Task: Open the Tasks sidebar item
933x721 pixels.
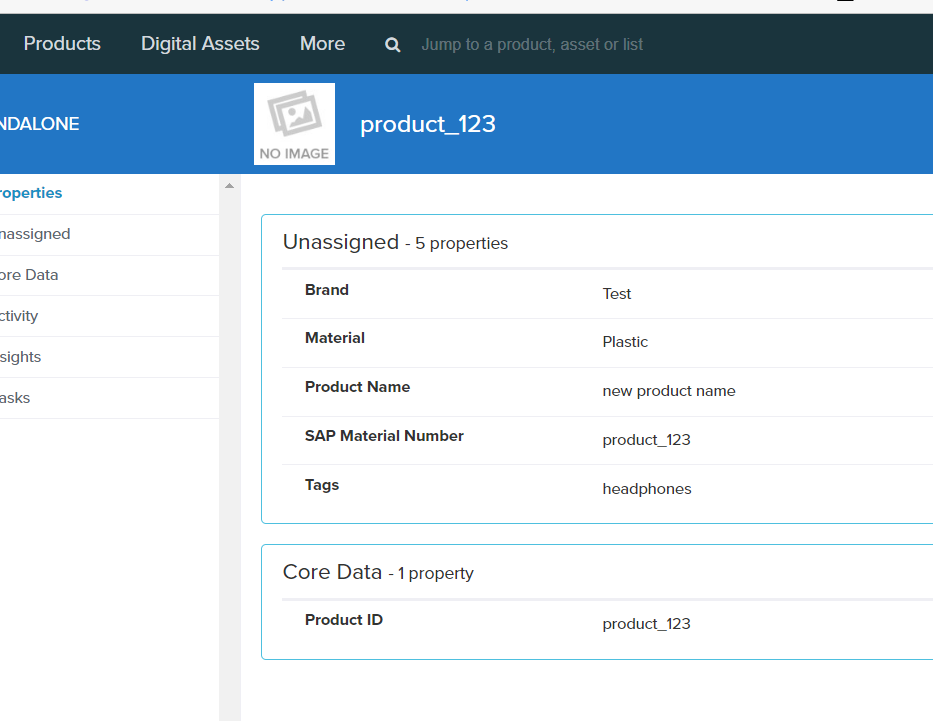Action: click(15, 398)
